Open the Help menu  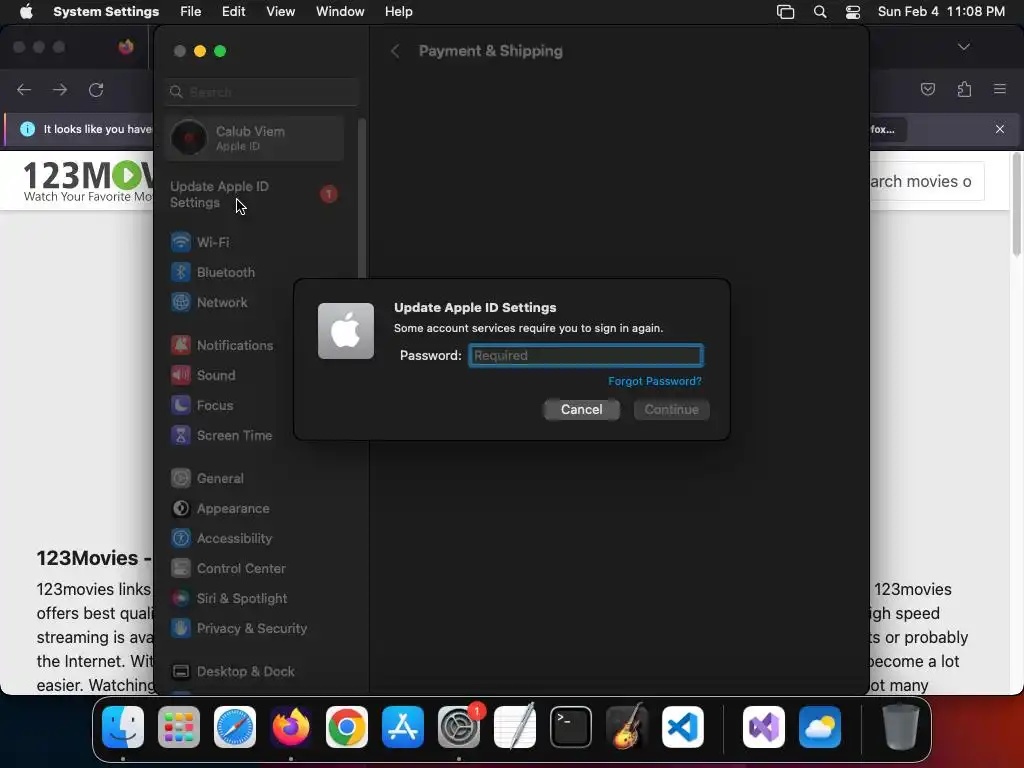click(398, 12)
